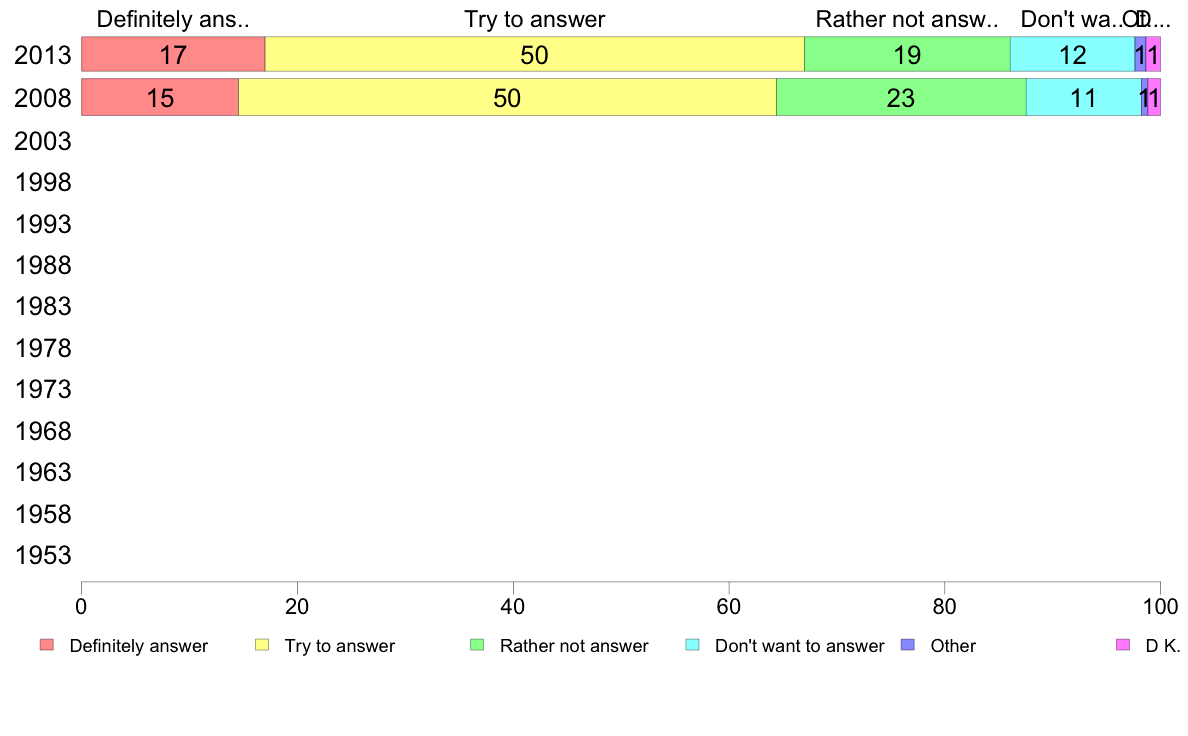Click the green Rather not answer legend swatch
The height and width of the screenshot is (736, 1188).
click(477, 645)
